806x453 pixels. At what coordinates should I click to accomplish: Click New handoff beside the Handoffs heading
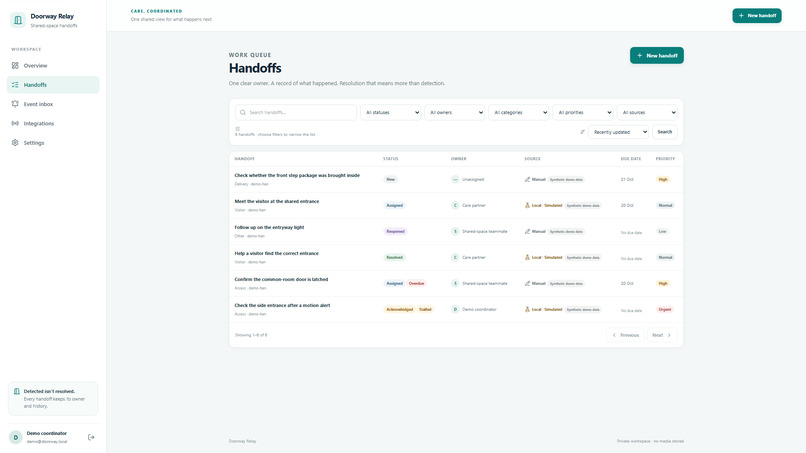tap(656, 56)
